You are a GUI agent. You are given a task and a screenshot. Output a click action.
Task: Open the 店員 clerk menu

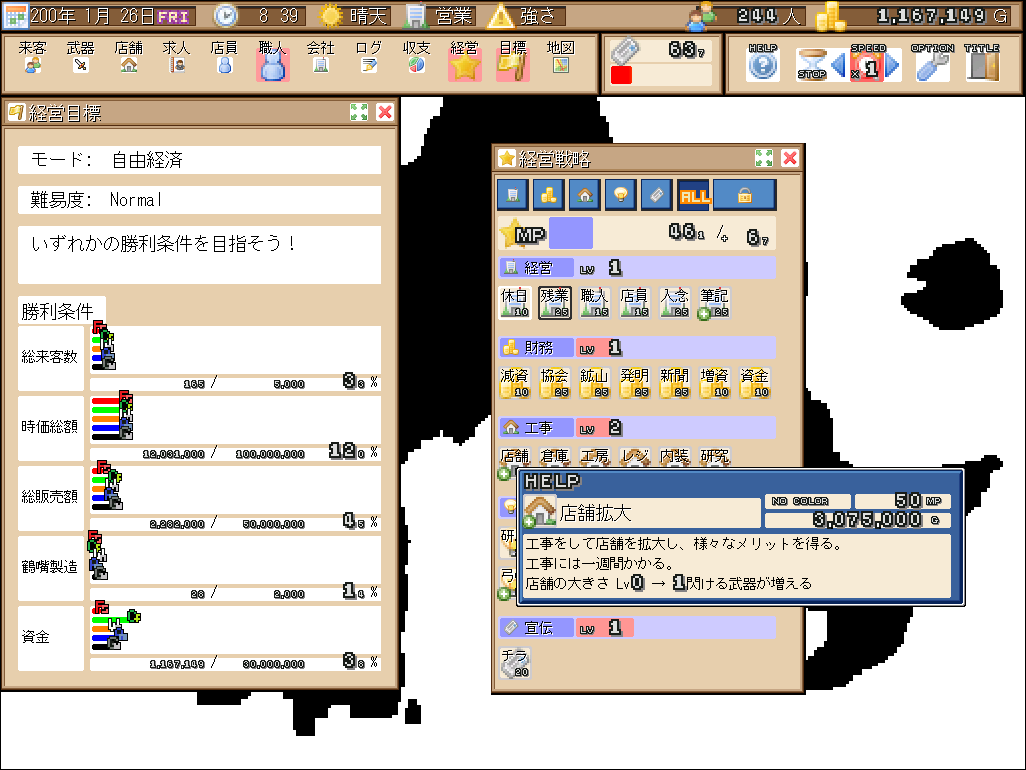tap(224, 58)
